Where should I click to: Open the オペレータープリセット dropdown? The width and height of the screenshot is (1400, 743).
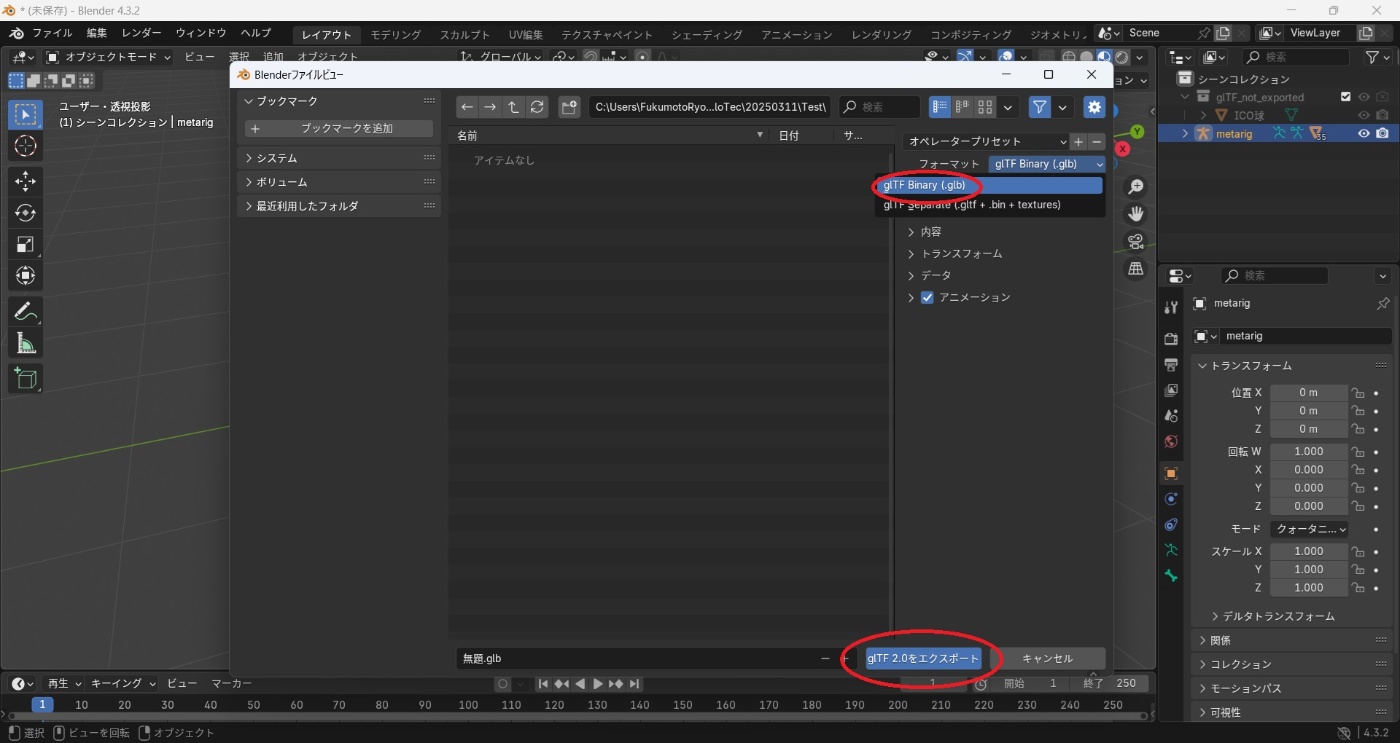pyautogui.click(x=986, y=142)
